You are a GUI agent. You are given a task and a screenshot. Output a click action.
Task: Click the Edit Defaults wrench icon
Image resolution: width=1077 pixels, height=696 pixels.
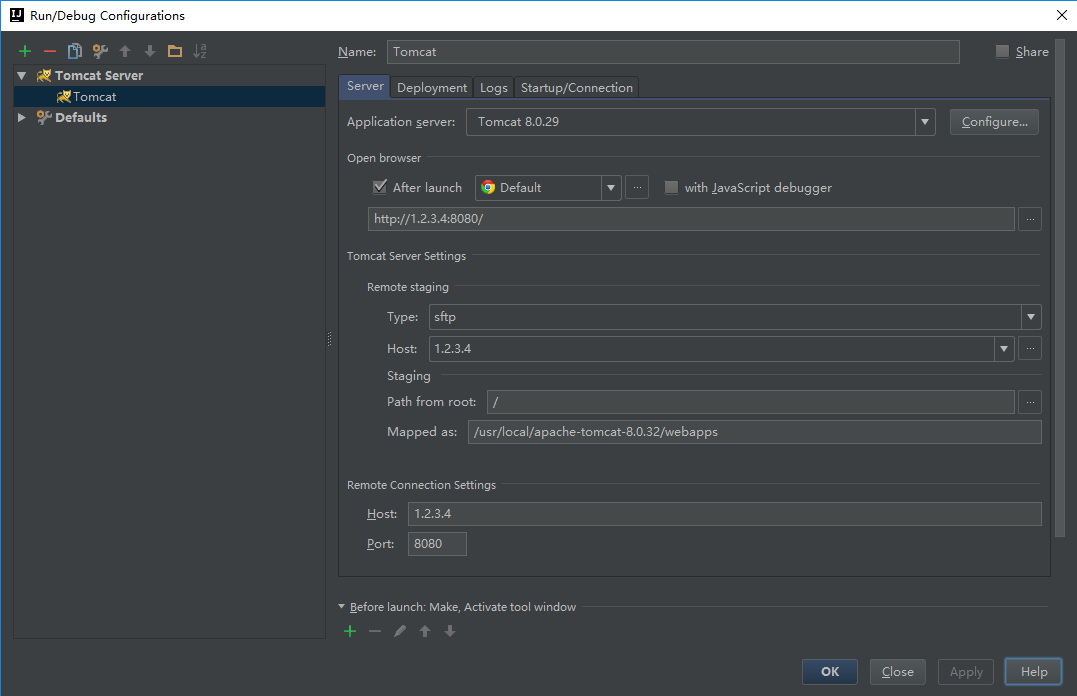point(100,51)
